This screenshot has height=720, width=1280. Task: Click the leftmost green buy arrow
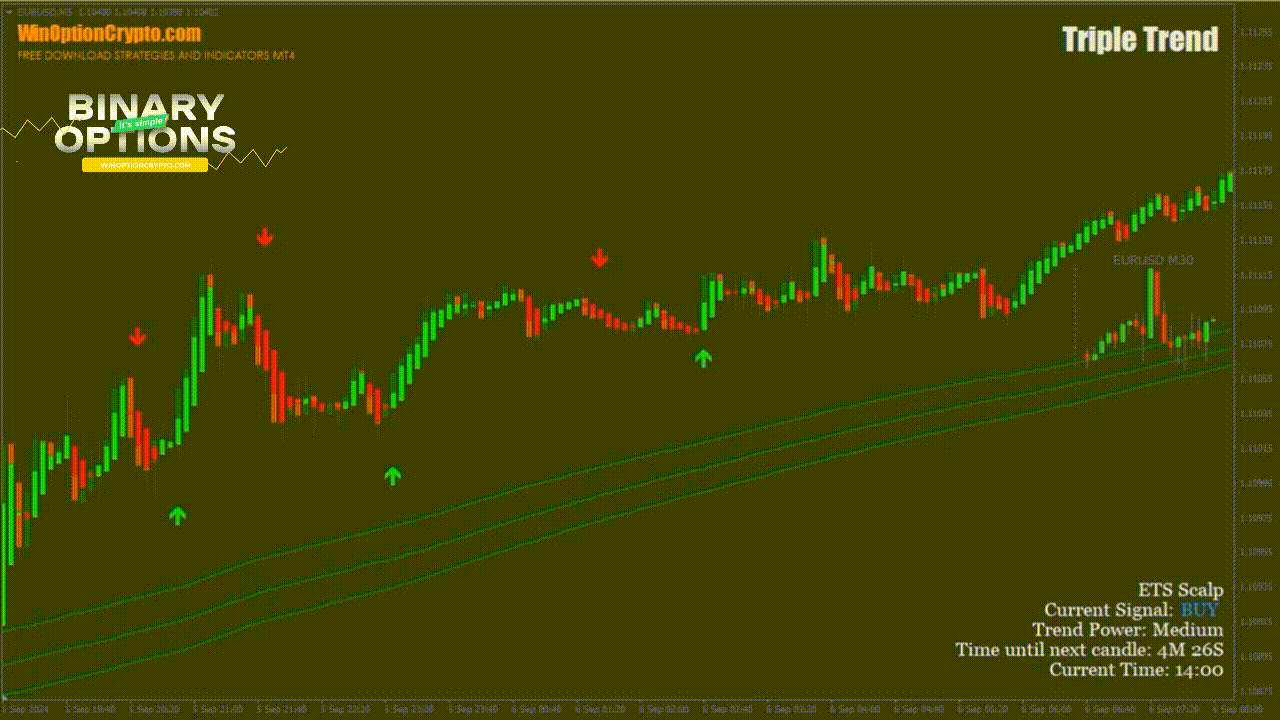pos(177,516)
